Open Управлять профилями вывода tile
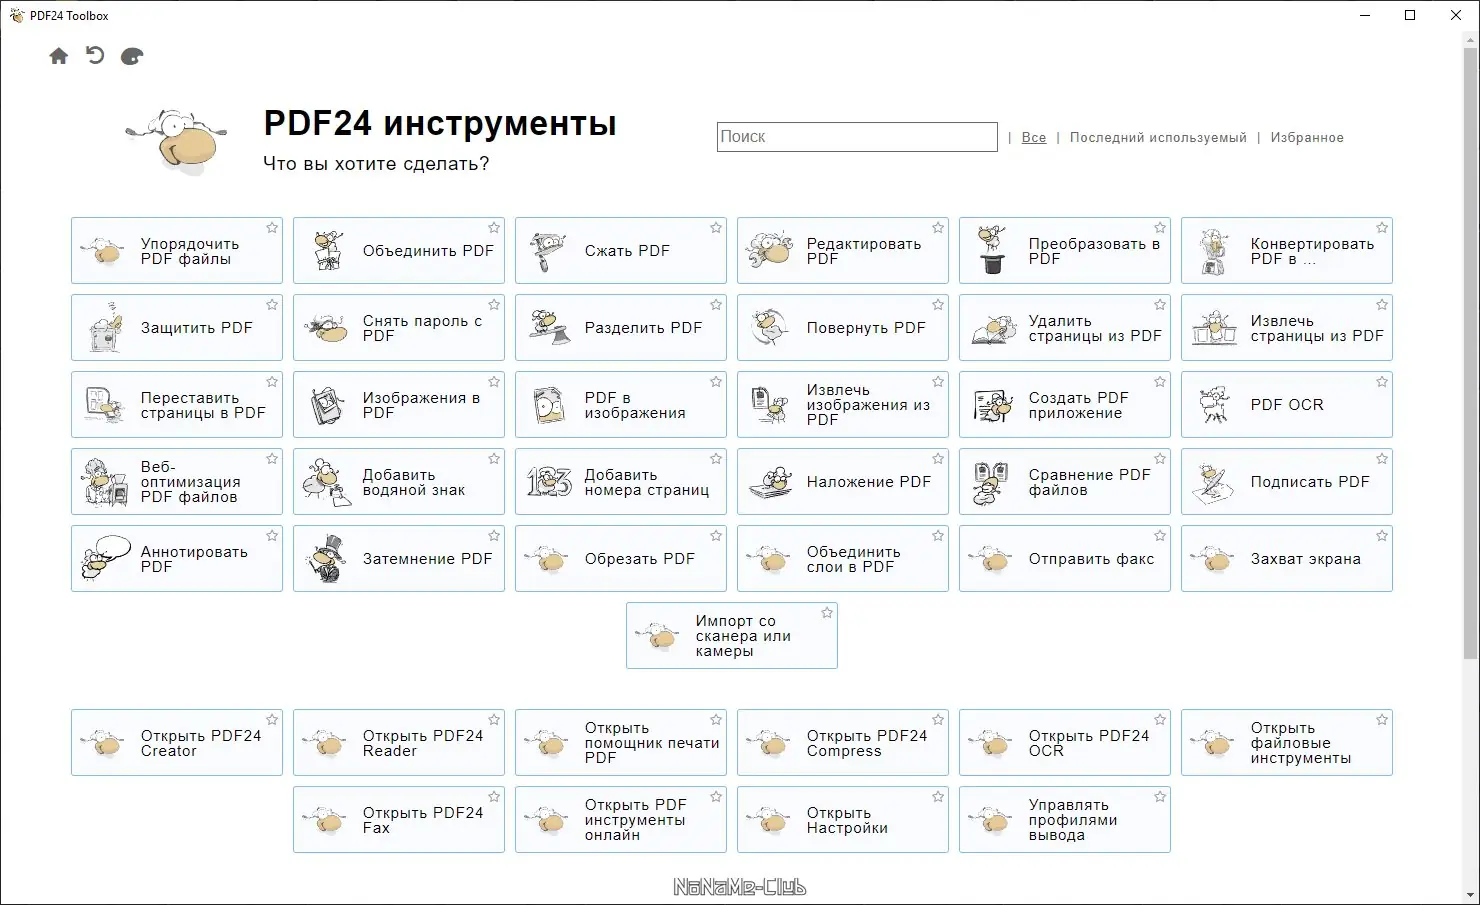This screenshot has height=905, width=1480. tap(1065, 820)
